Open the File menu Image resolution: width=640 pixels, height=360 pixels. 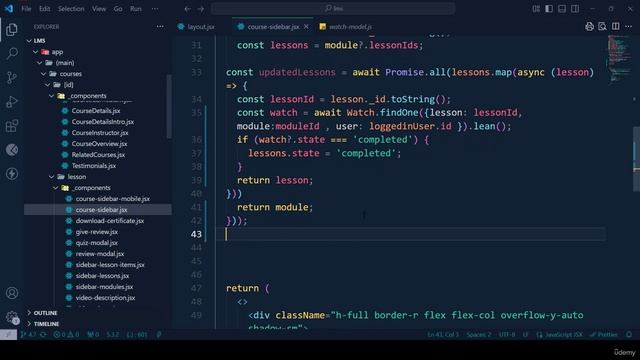click(x=26, y=9)
